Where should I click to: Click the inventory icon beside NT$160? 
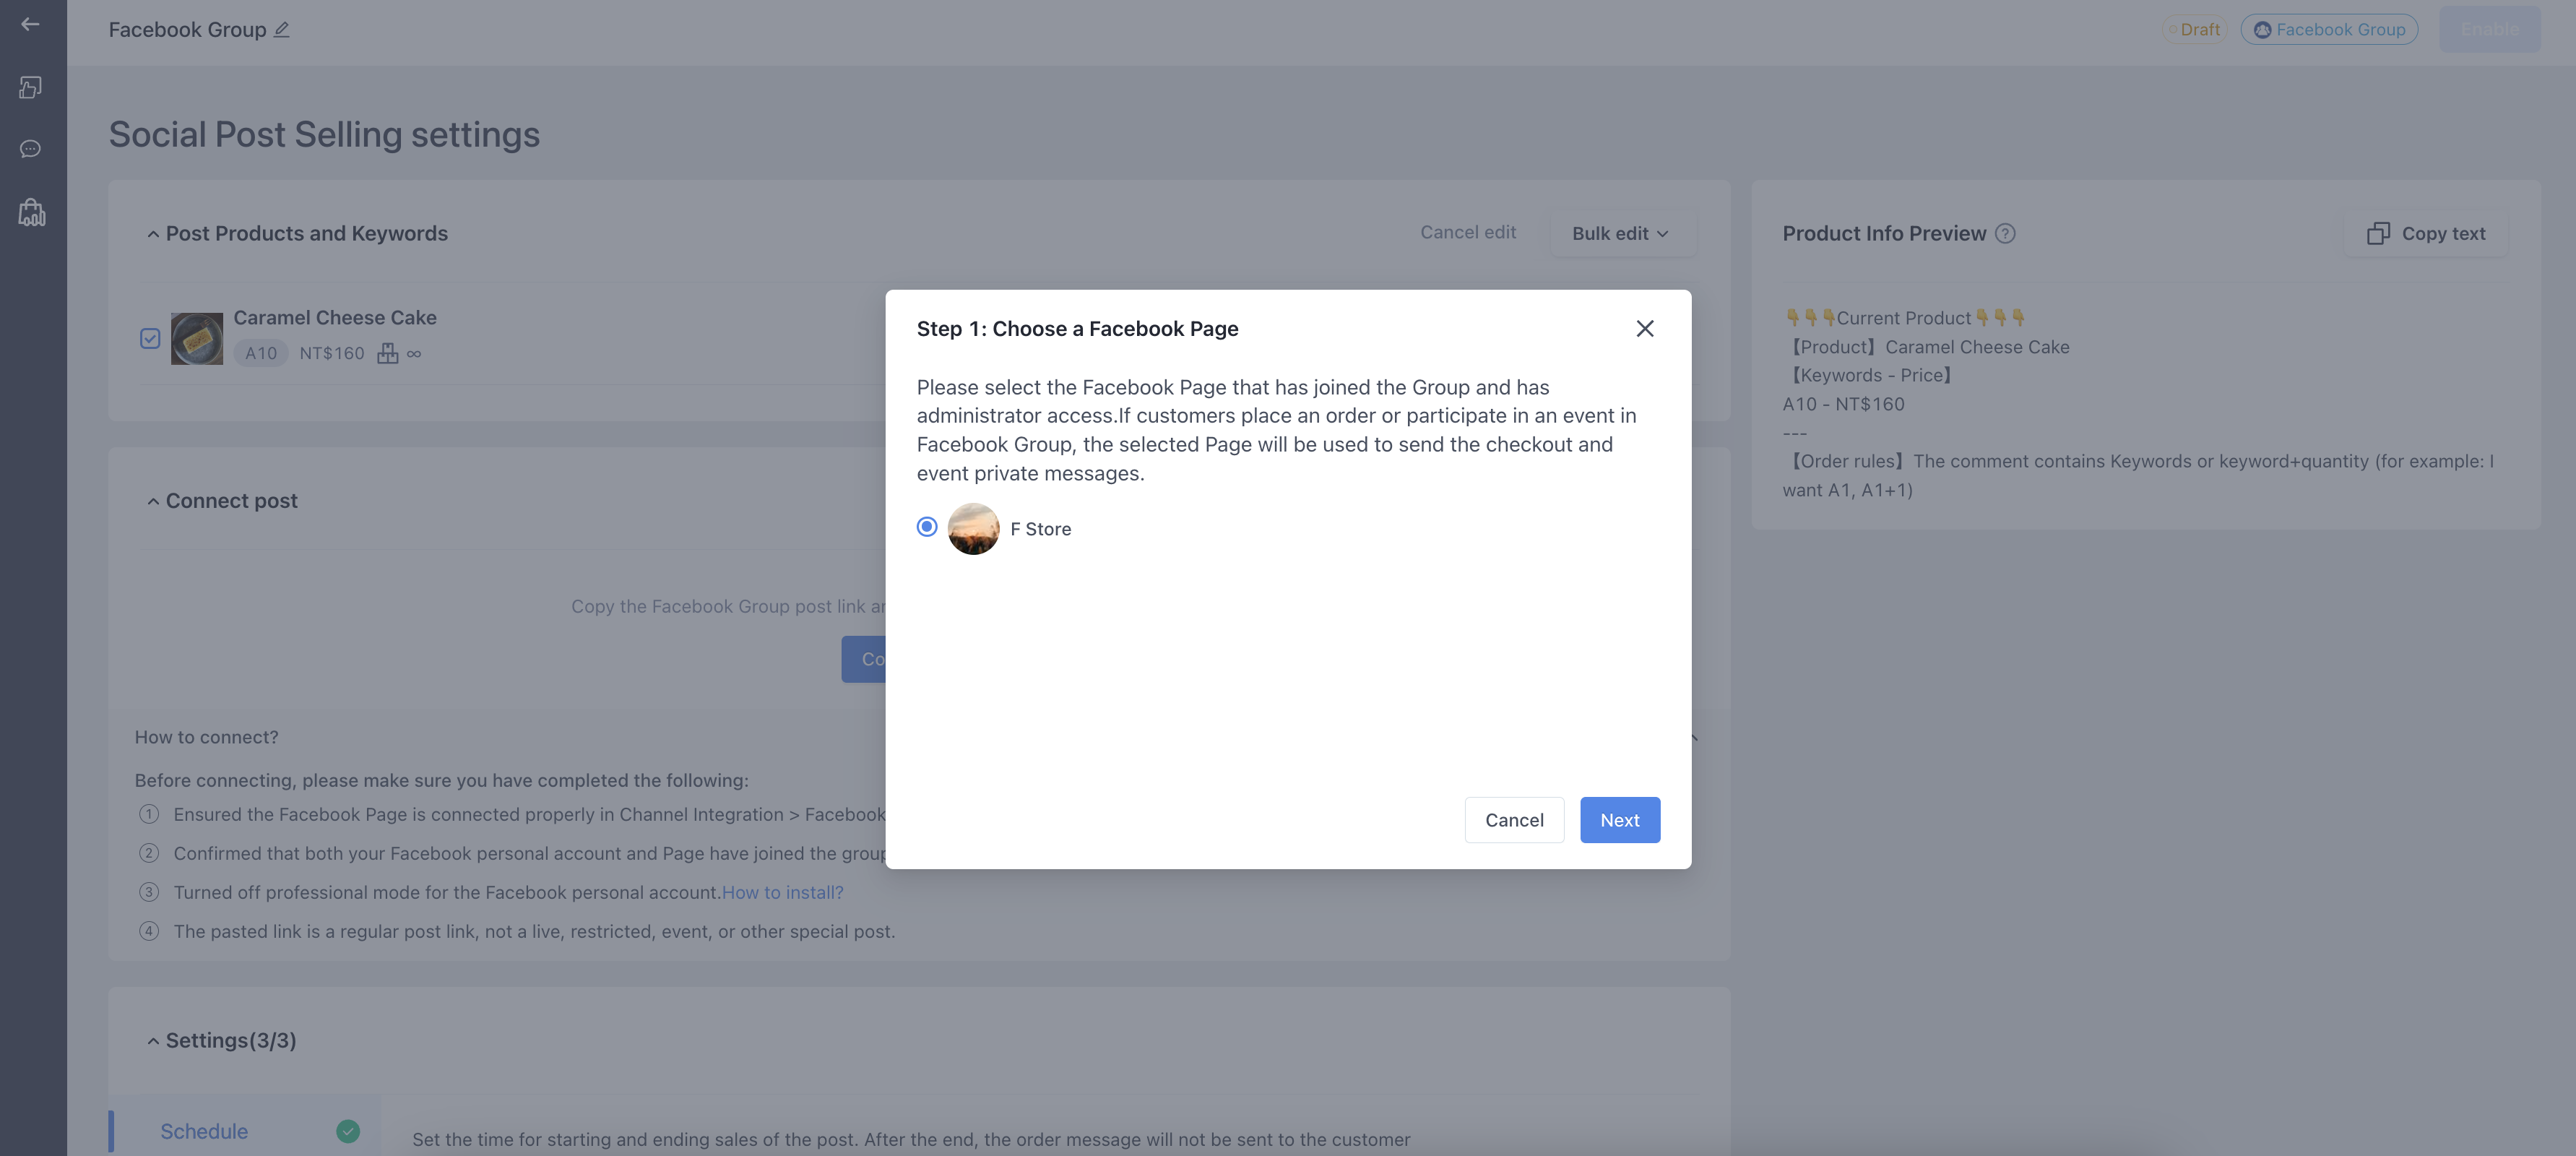pyautogui.click(x=387, y=354)
